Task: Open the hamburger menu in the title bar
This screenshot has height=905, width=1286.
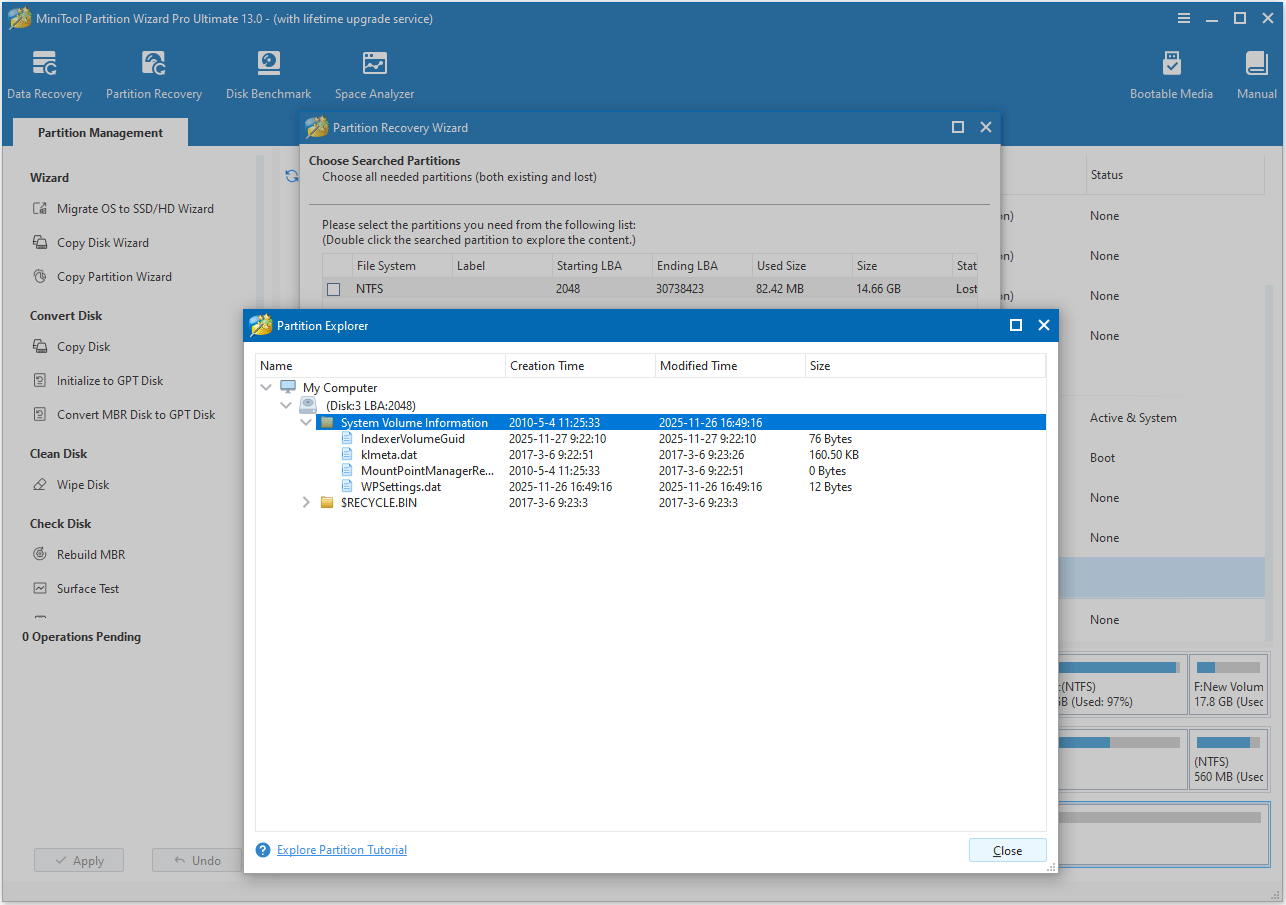Action: pyautogui.click(x=1184, y=18)
